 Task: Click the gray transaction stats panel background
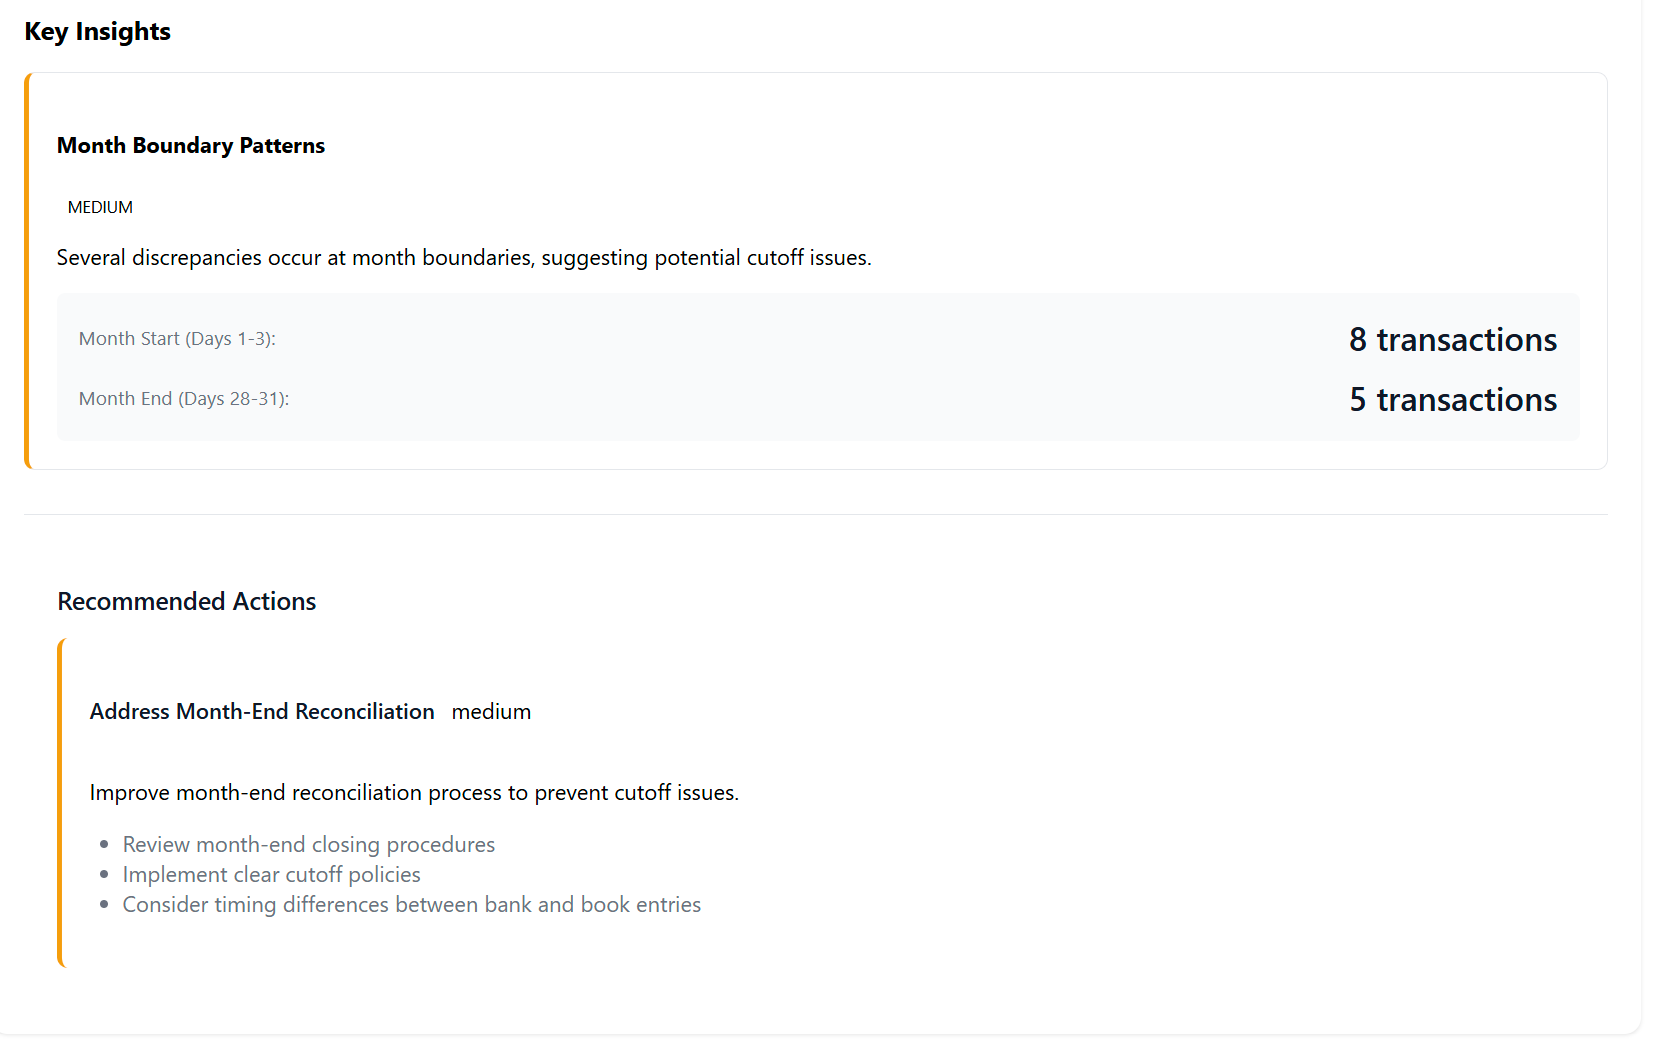pos(800,368)
